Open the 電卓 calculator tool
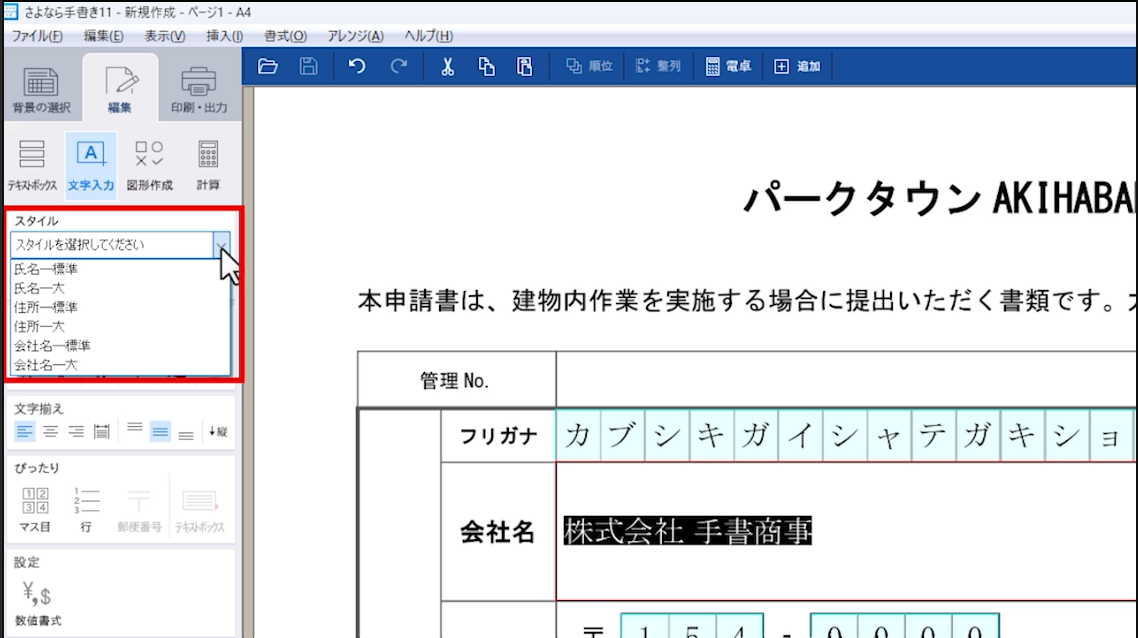The width and height of the screenshot is (1138, 638). pyautogui.click(x=728, y=67)
